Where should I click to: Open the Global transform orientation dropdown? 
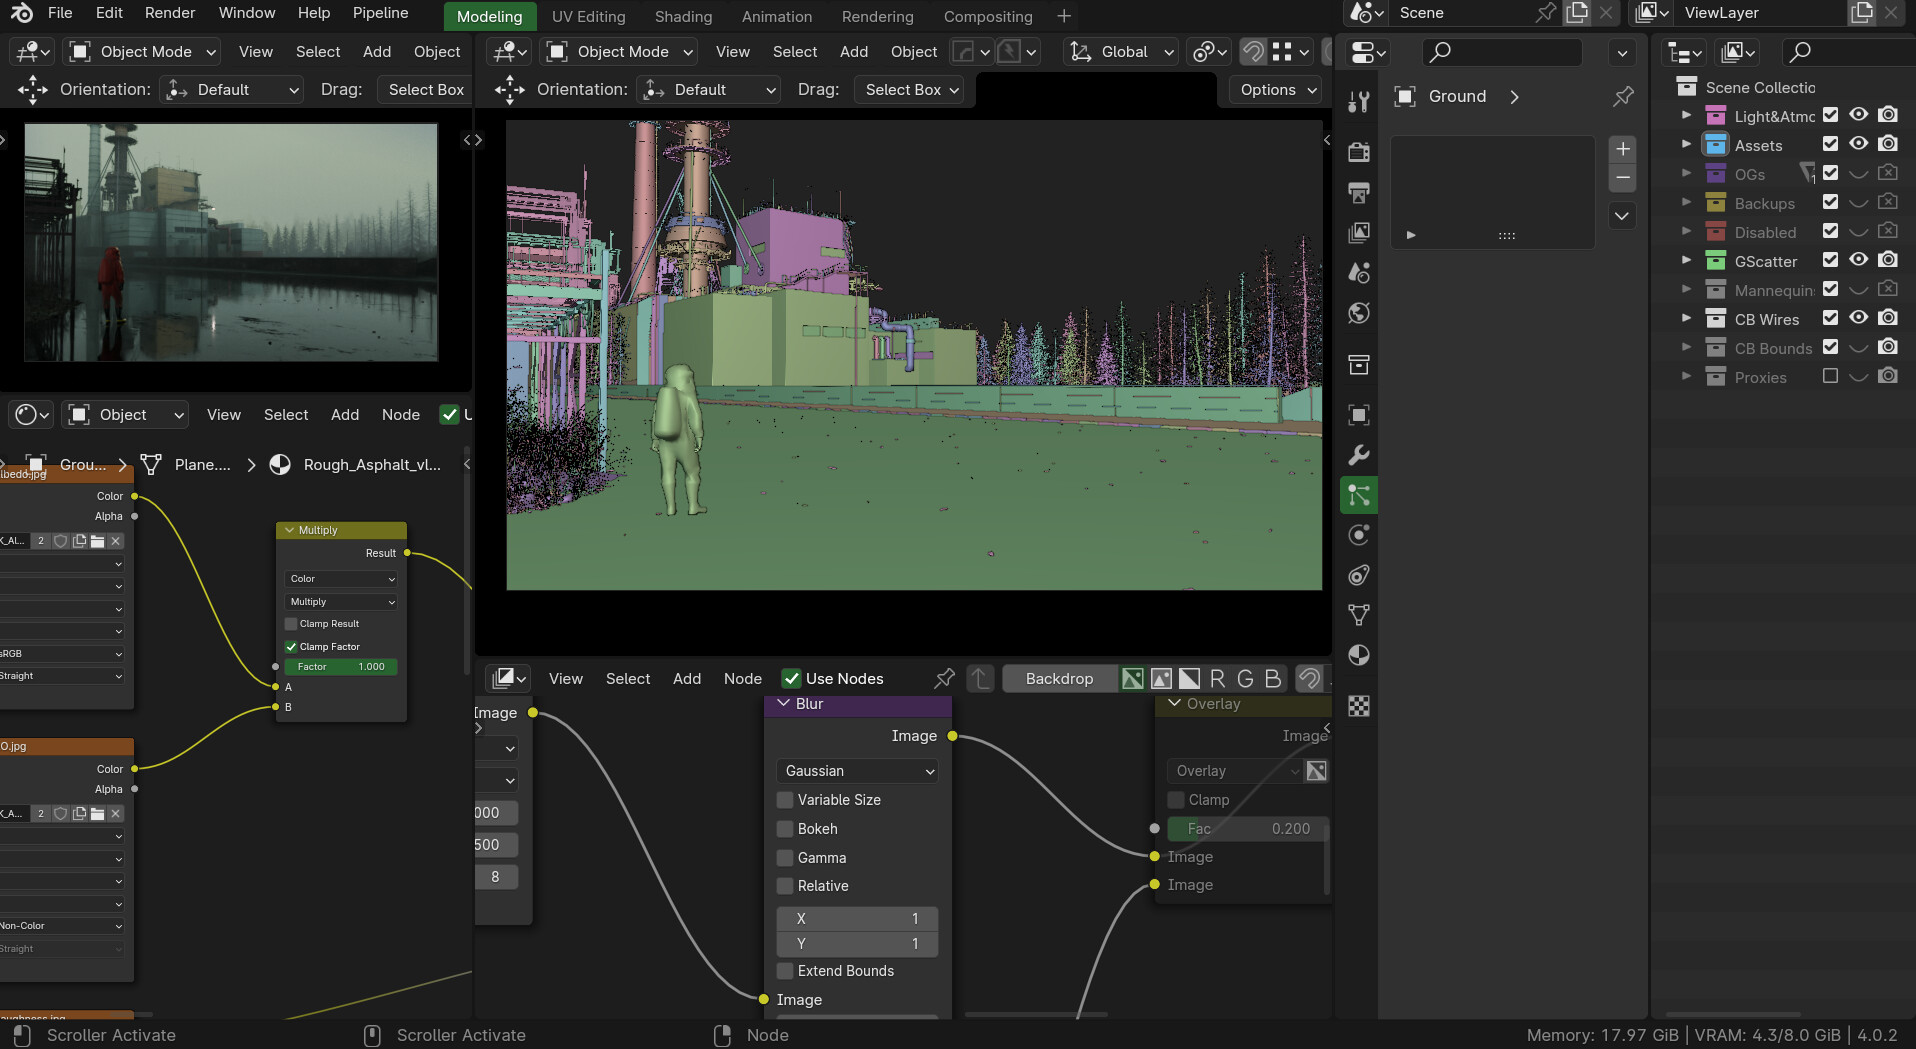pyautogui.click(x=1122, y=52)
